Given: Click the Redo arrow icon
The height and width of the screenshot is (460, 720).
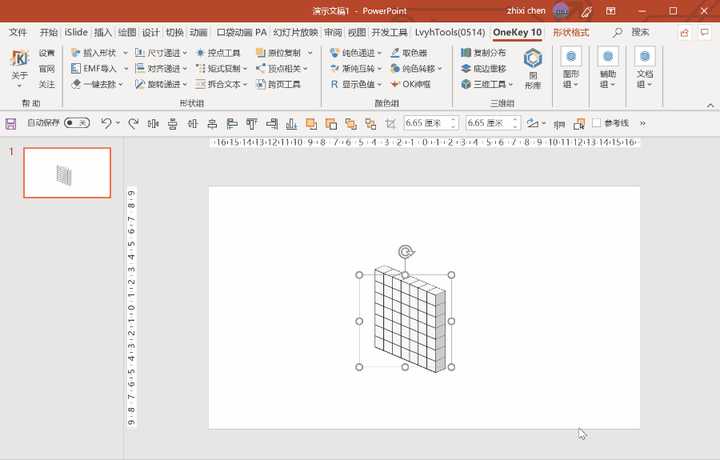Looking at the screenshot, I should [133, 123].
